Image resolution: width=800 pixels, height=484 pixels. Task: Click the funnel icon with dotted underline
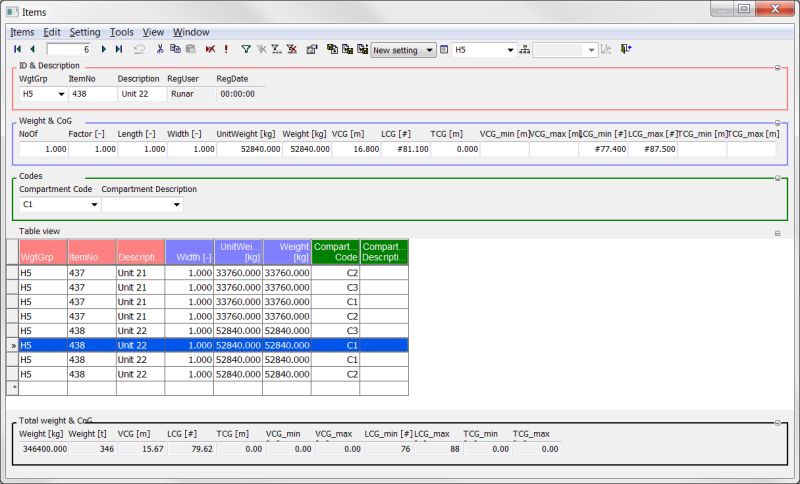[x=277, y=49]
